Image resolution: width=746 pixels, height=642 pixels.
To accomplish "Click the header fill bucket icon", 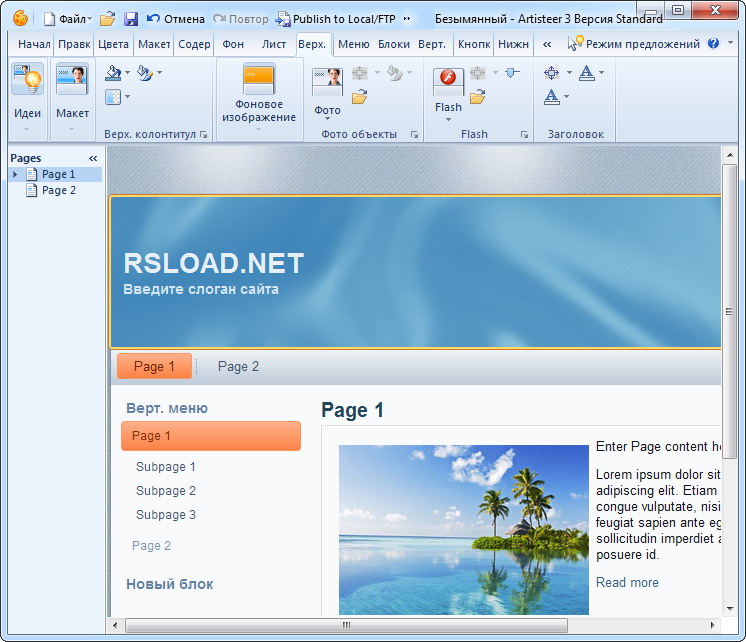I will pyautogui.click(x=113, y=72).
